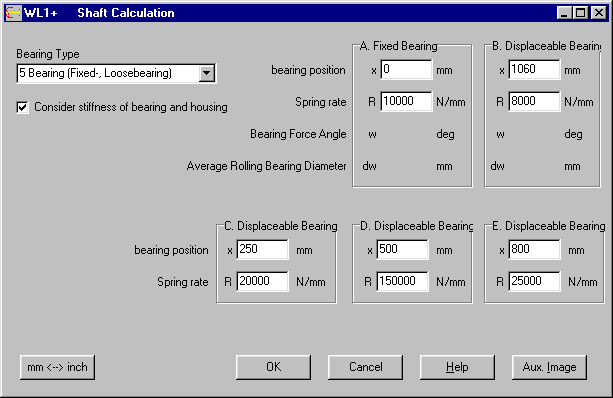The width and height of the screenshot is (613, 398).
Task: Confirm with the OK button
Action: [273, 367]
